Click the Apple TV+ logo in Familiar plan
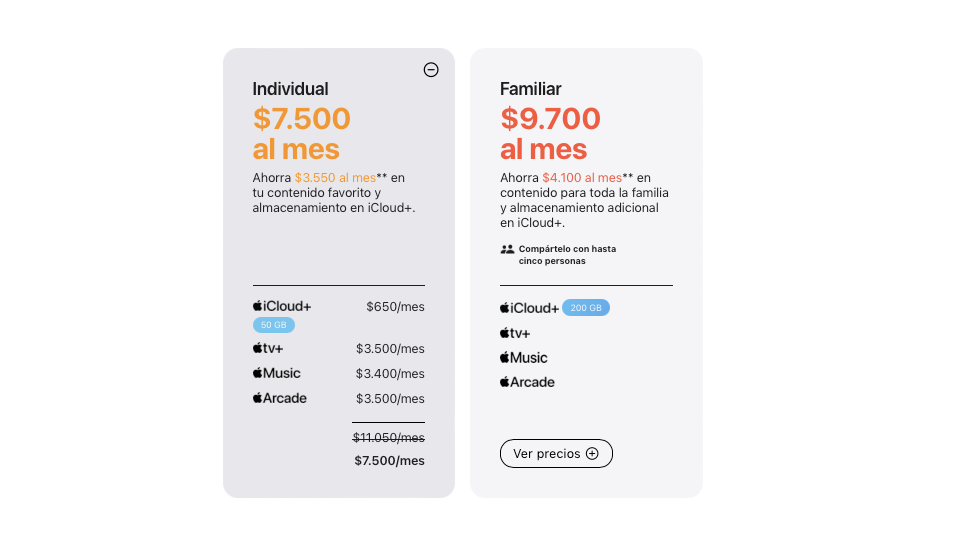The height and width of the screenshot is (543, 969). [x=515, y=333]
